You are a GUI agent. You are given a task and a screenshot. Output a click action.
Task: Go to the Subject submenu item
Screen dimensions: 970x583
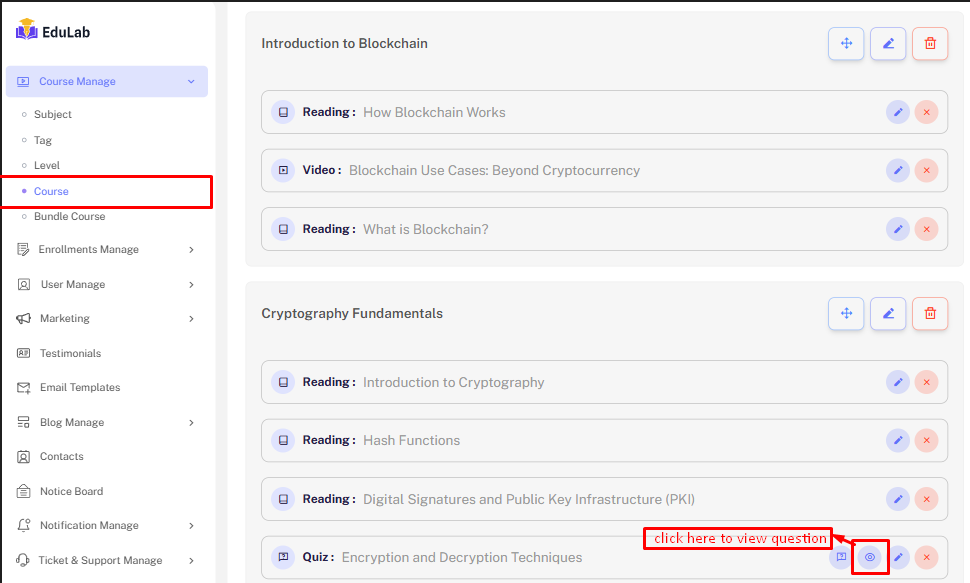click(53, 115)
